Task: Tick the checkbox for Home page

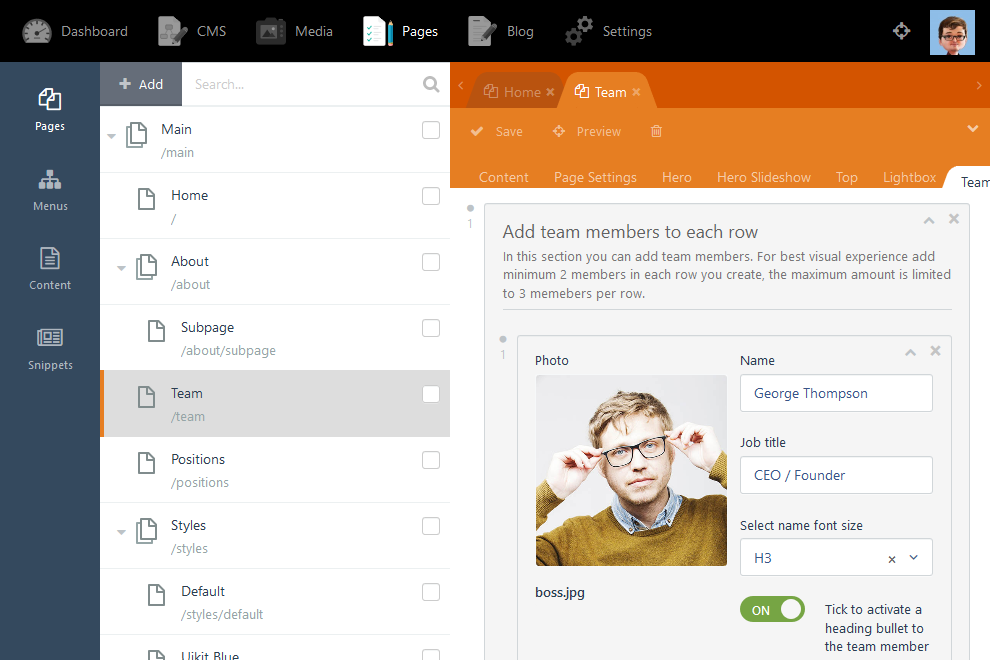Action: (x=431, y=196)
